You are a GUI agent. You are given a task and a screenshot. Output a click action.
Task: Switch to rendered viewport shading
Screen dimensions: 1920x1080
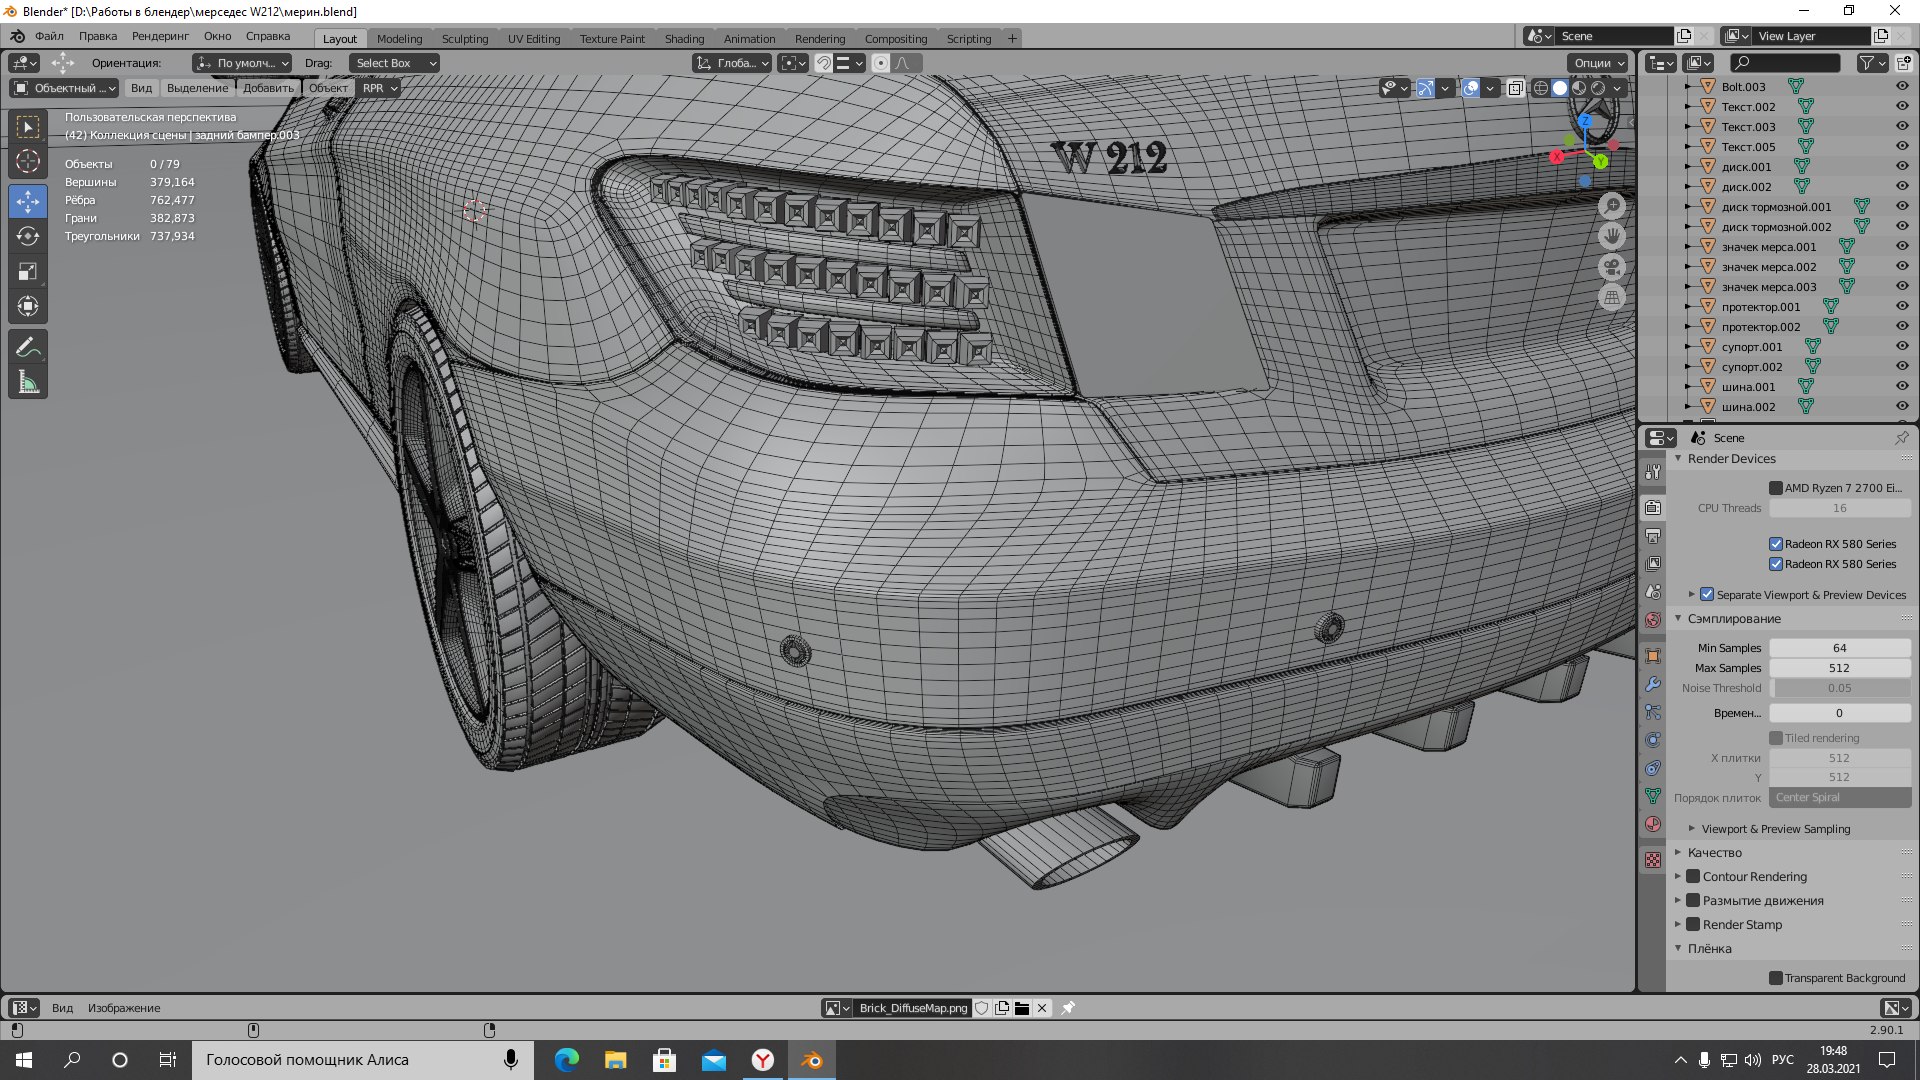1598,88
